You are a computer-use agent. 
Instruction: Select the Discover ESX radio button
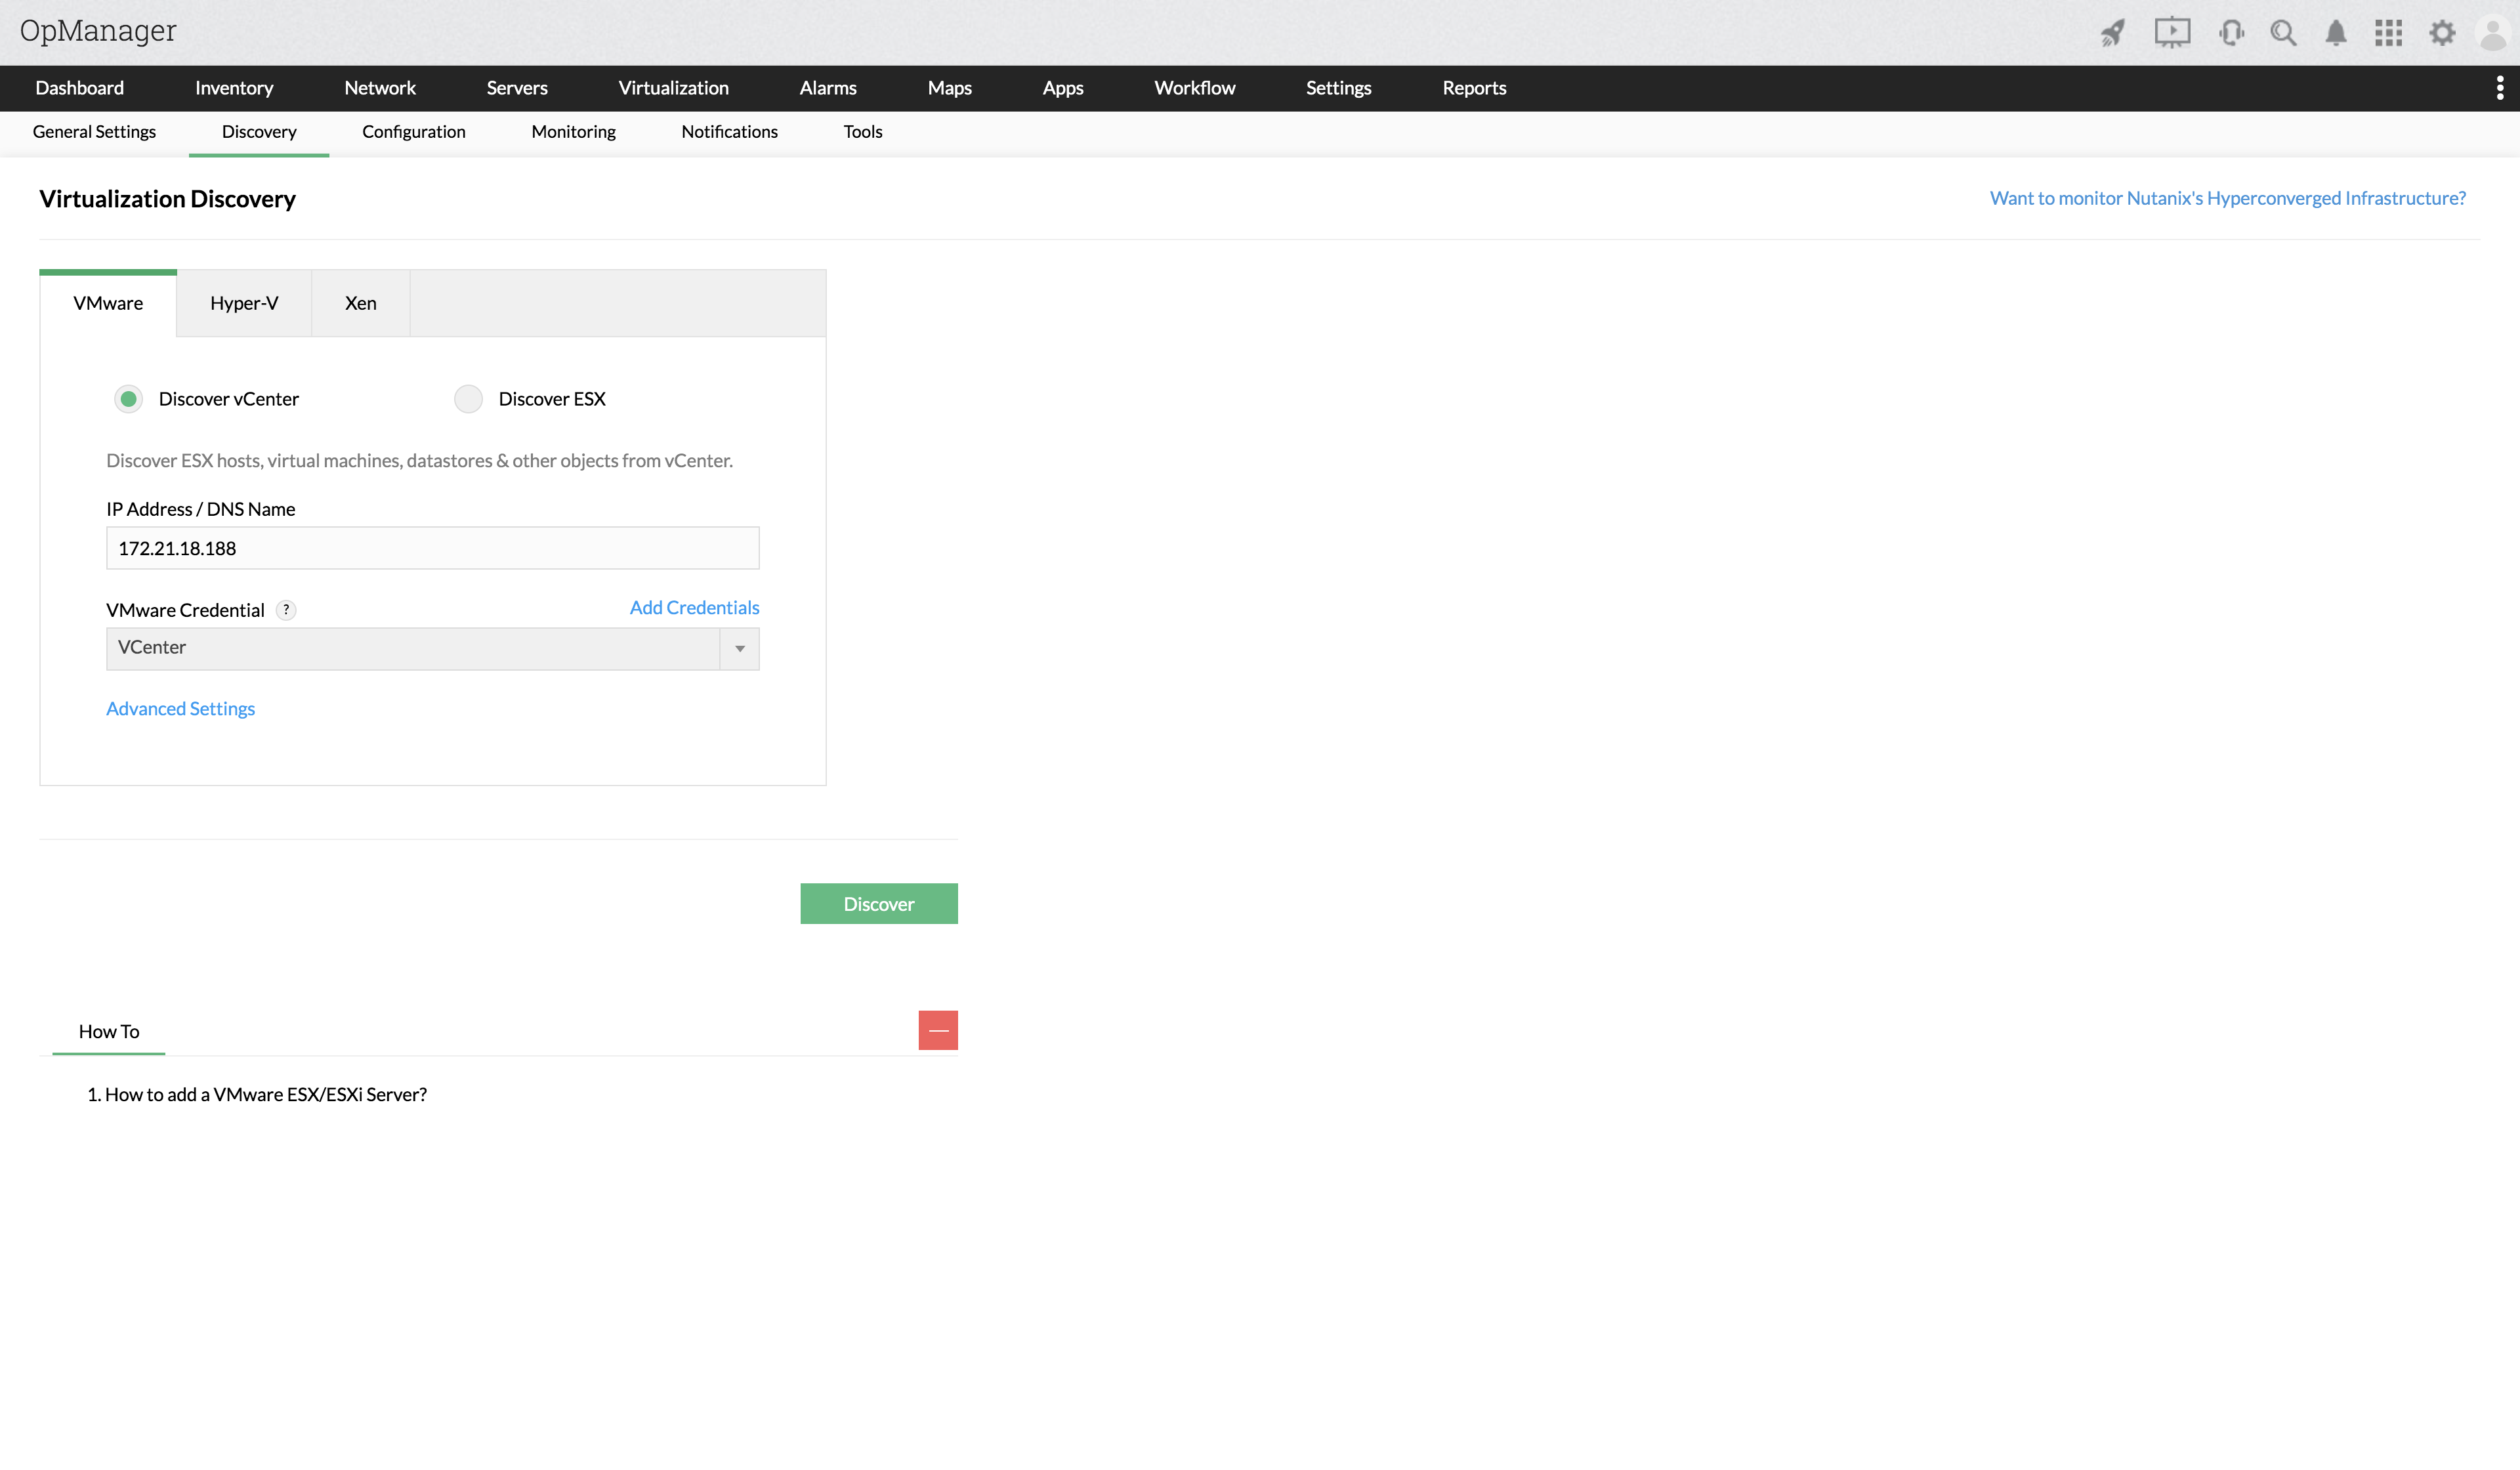pos(468,399)
